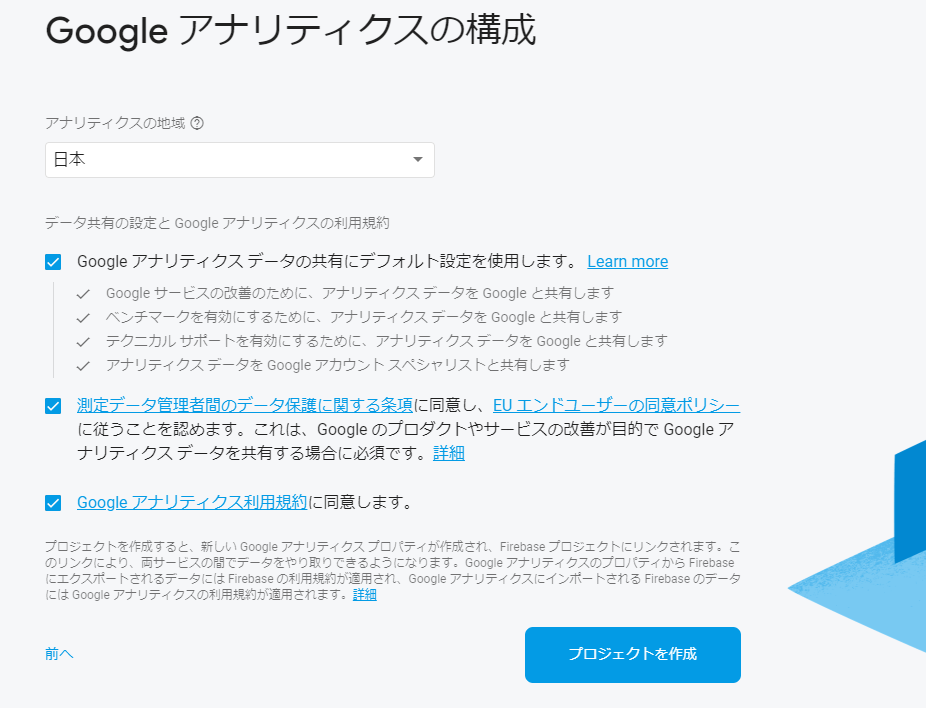Click the checkmark beside テクニカル サポート item
This screenshot has height=708, width=926.
click(x=83, y=341)
